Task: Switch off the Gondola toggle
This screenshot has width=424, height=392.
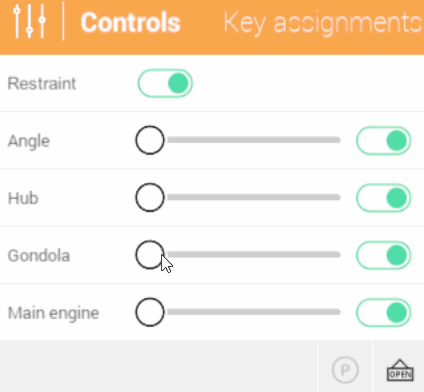Action: click(x=384, y=255)
